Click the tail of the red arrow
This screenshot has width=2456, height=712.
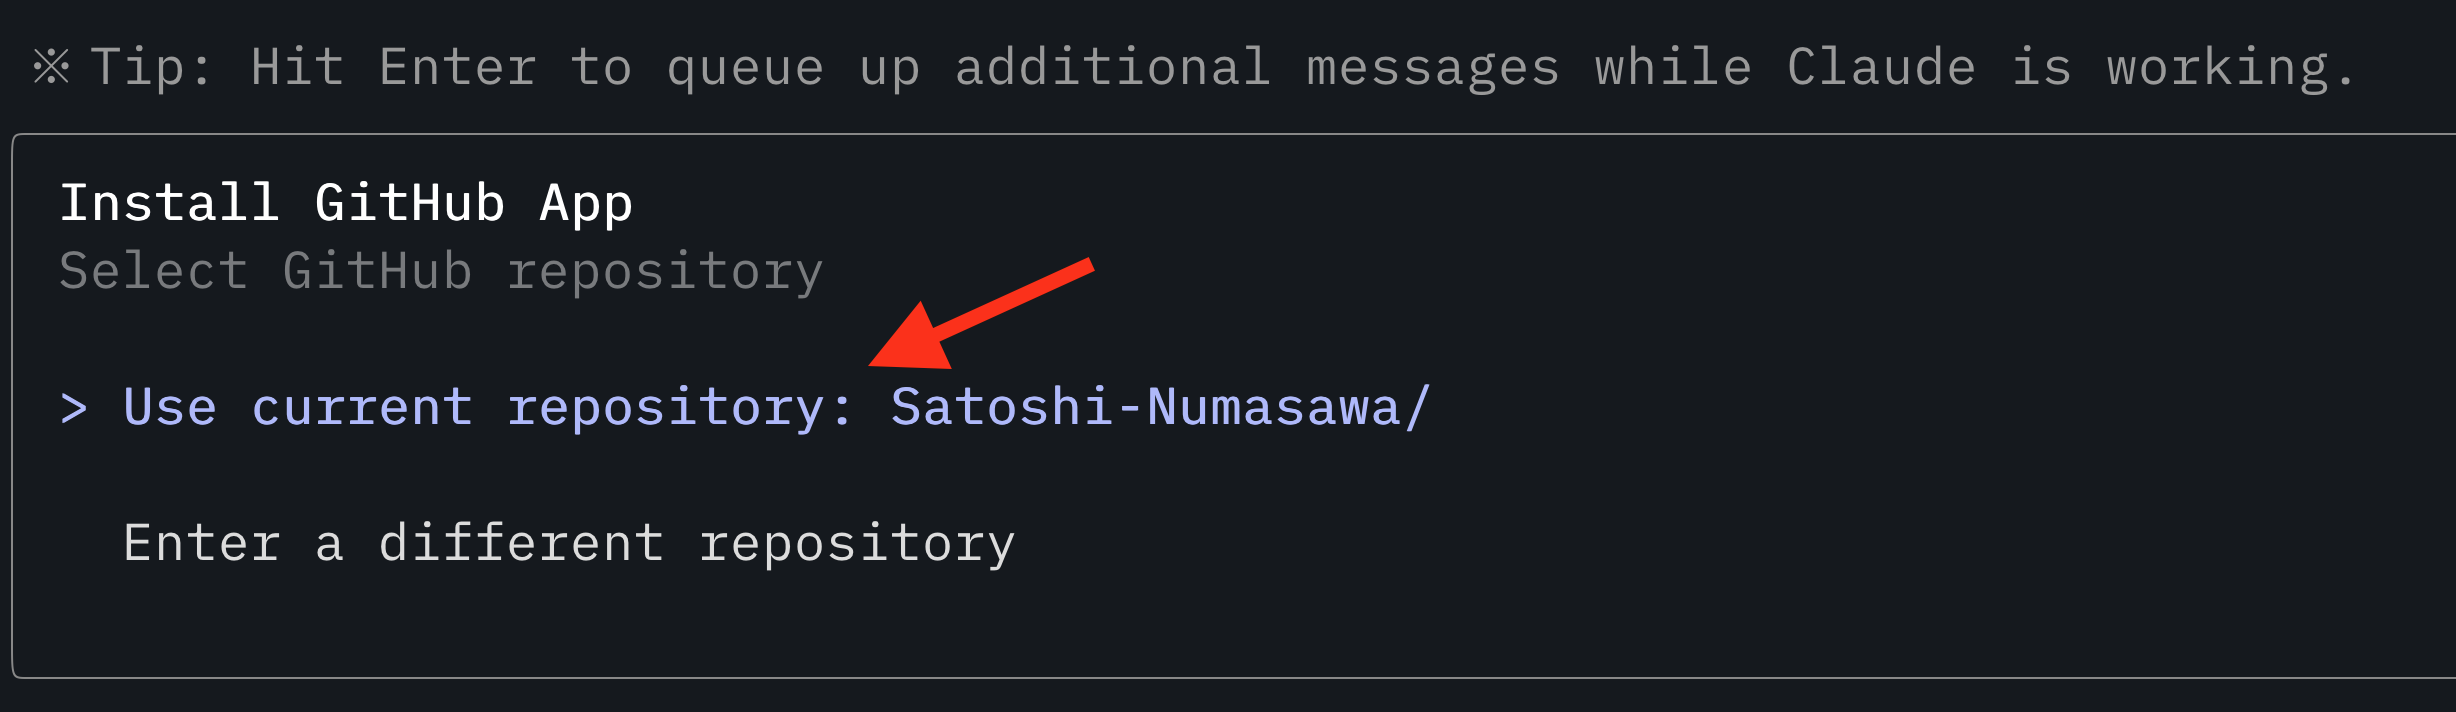pyautogui.click(x=1085, y=270)
